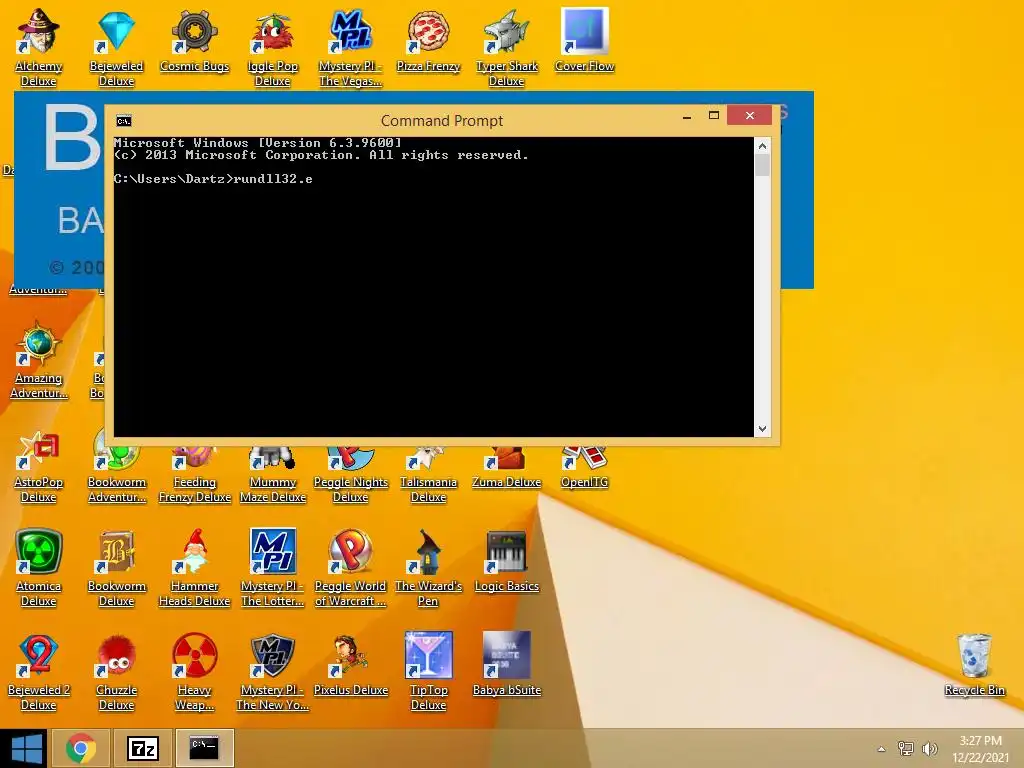
Task: Select Typer Shark Deluxe icon
Action: click(x=506, y=46)
